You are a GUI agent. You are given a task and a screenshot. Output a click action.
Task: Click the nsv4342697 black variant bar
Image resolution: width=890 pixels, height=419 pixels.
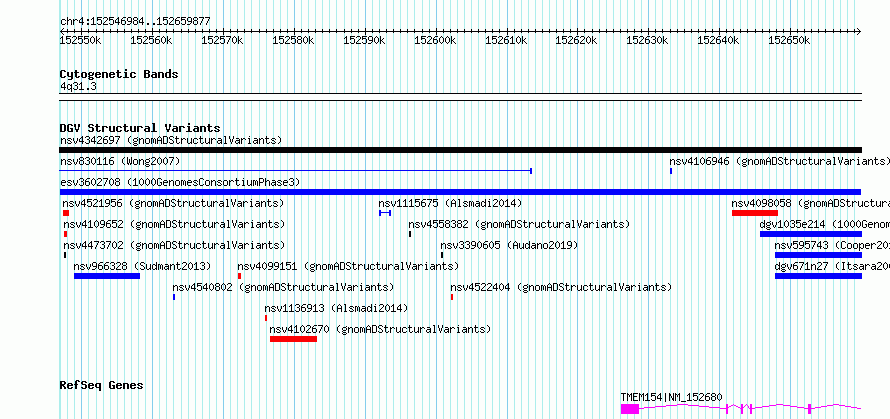click(x=460, y=150)
